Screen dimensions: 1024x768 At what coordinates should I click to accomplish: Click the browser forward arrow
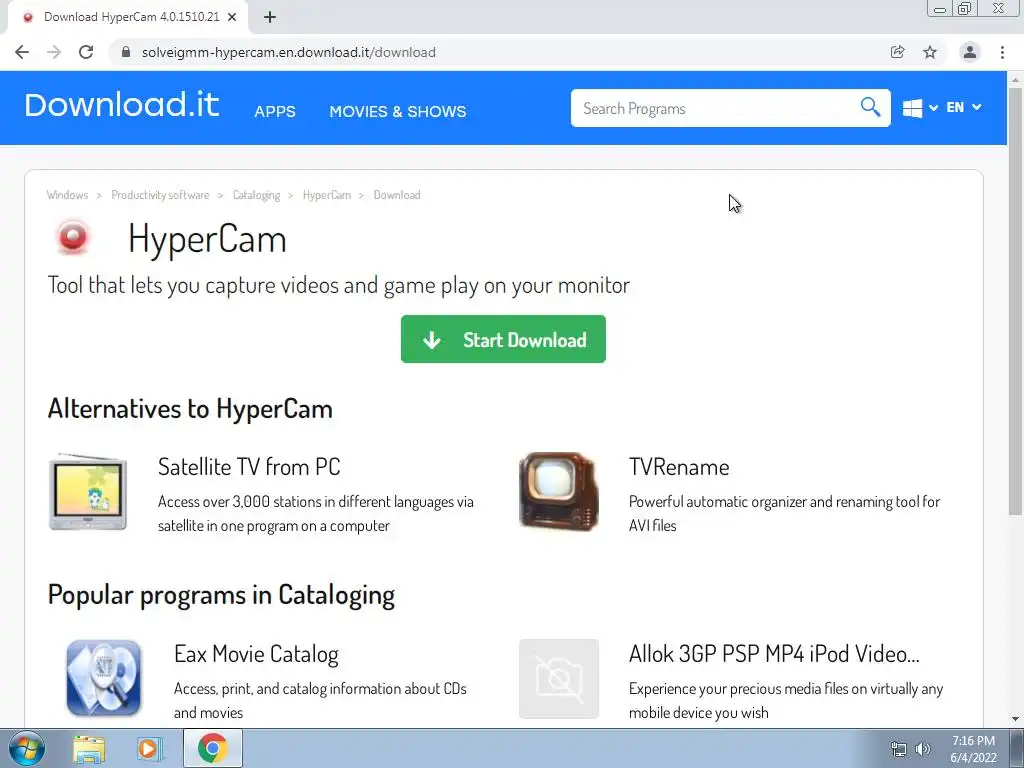pyautogui.click(x=54, y=52)
